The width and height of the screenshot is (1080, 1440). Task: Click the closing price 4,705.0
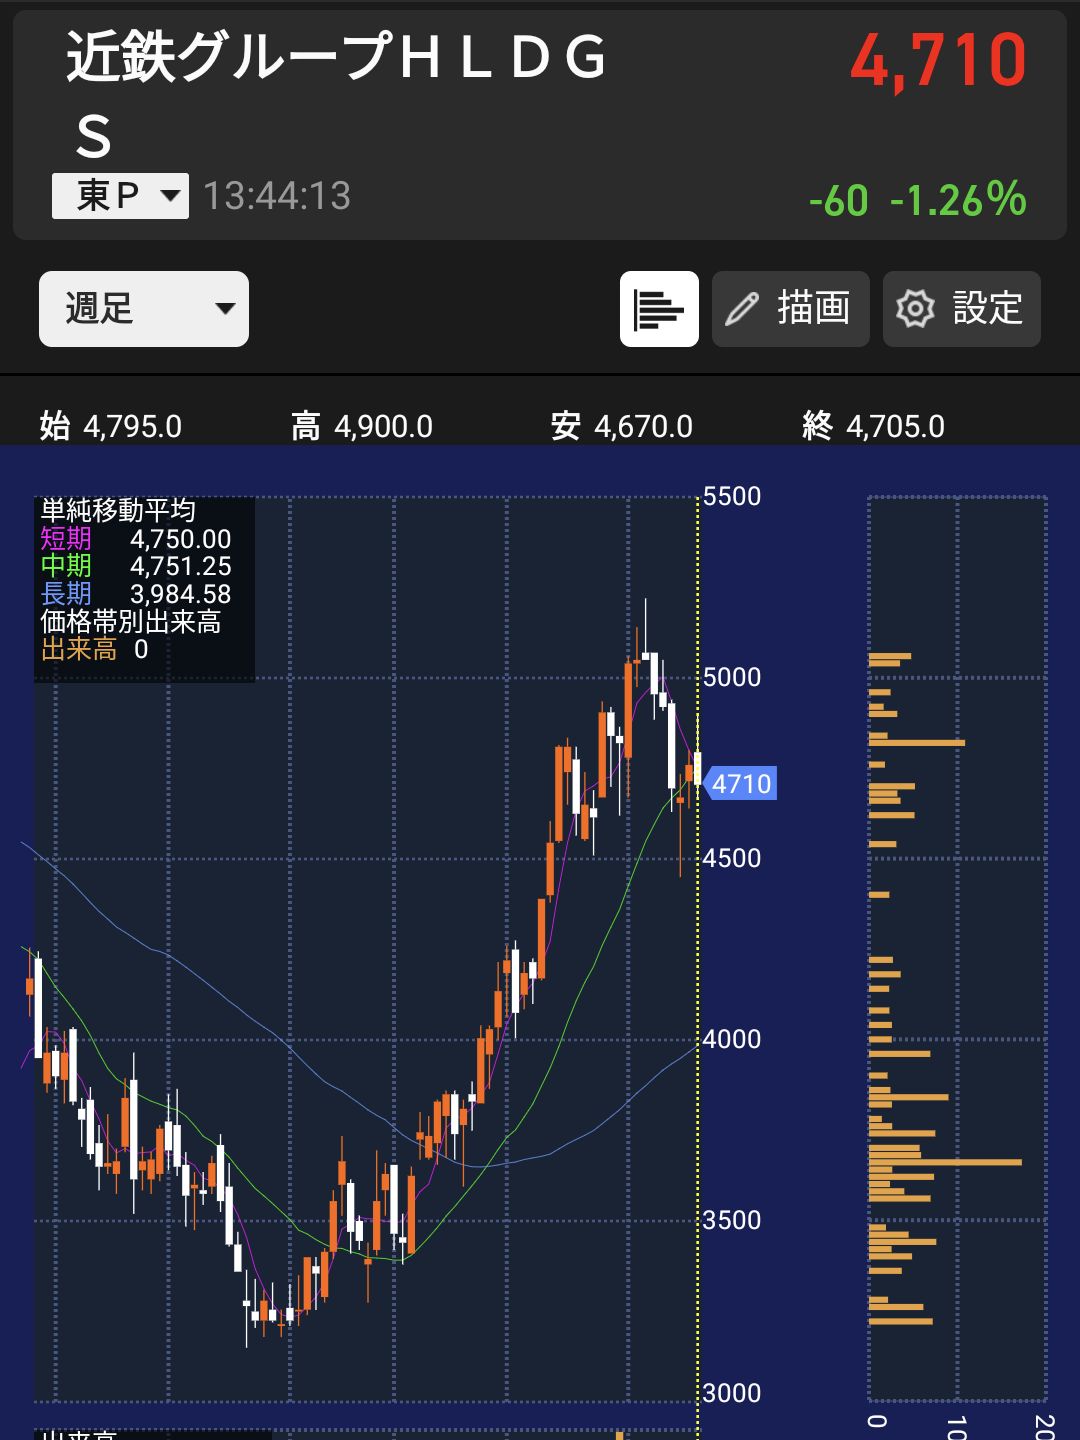[895, 427]
